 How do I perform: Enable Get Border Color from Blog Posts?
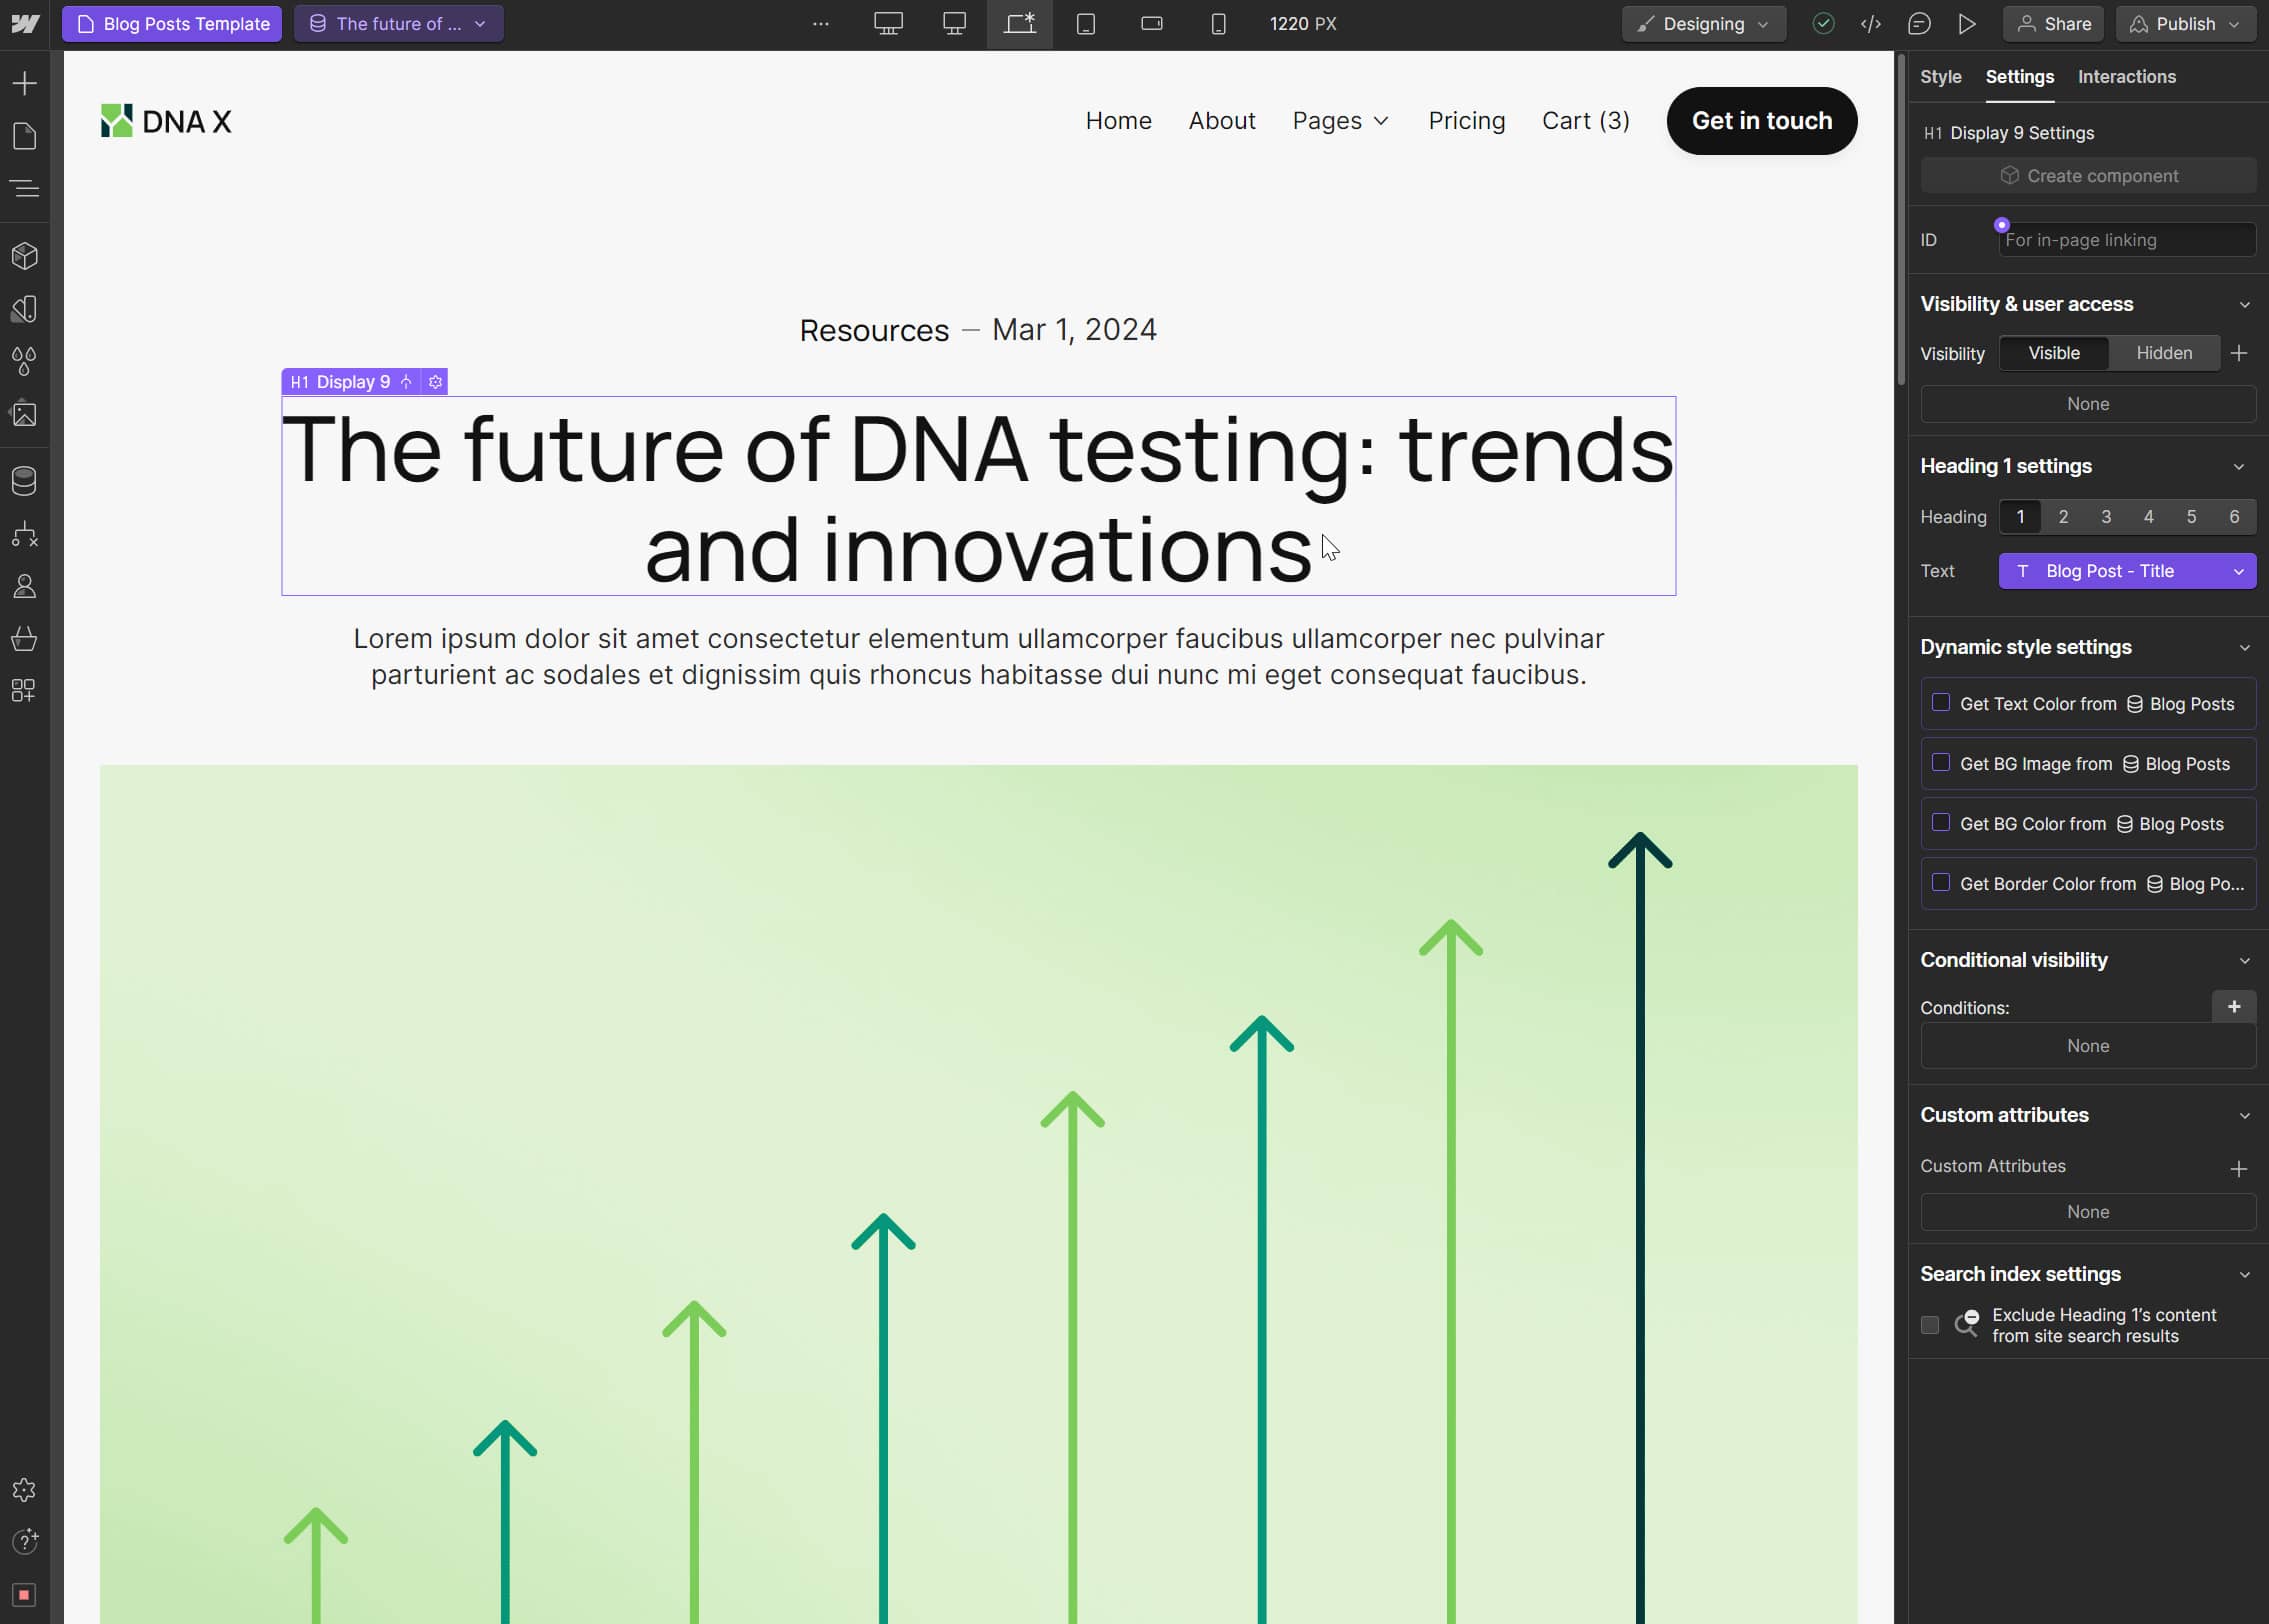pos(1941,883)
